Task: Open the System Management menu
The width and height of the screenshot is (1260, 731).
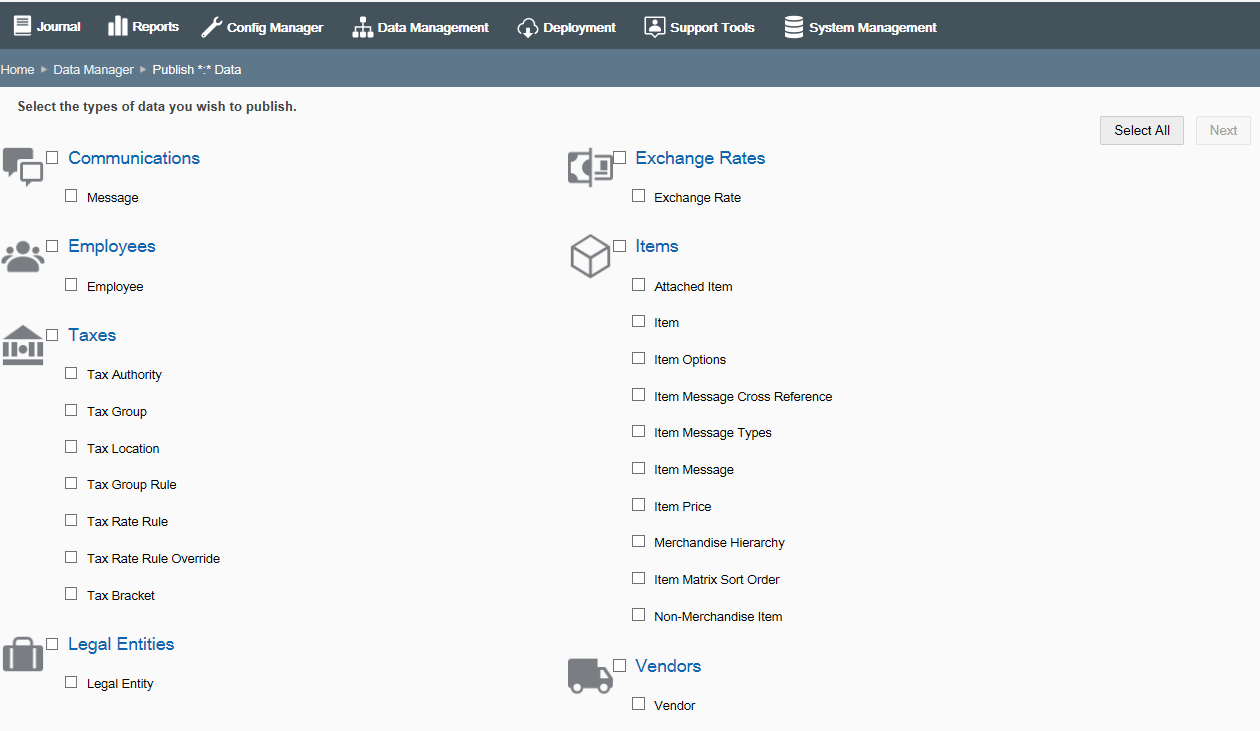Action: tap(860, 27)
